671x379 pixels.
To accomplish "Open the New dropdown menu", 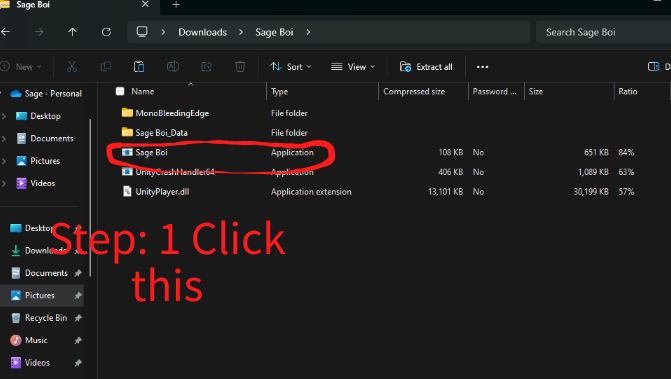I will [x=21, y=67].
